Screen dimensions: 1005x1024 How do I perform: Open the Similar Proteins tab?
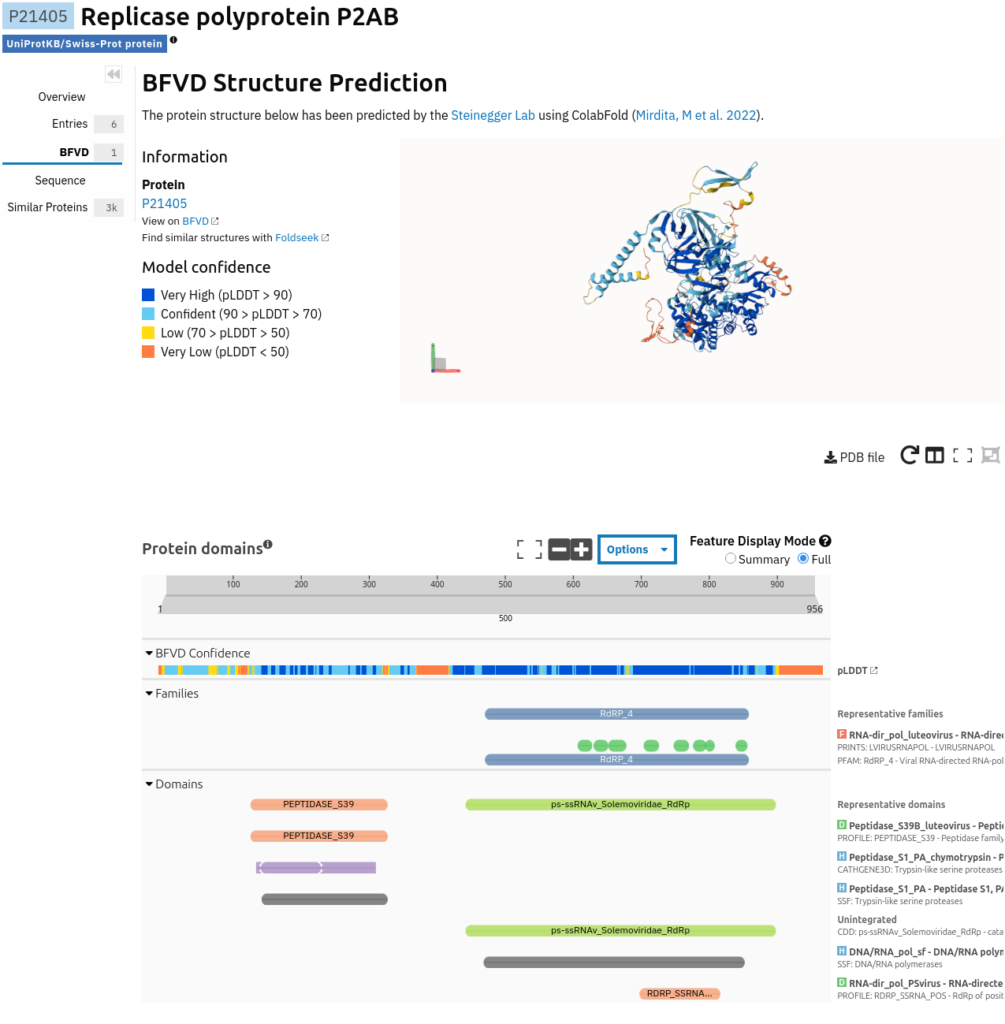(48, 207)
